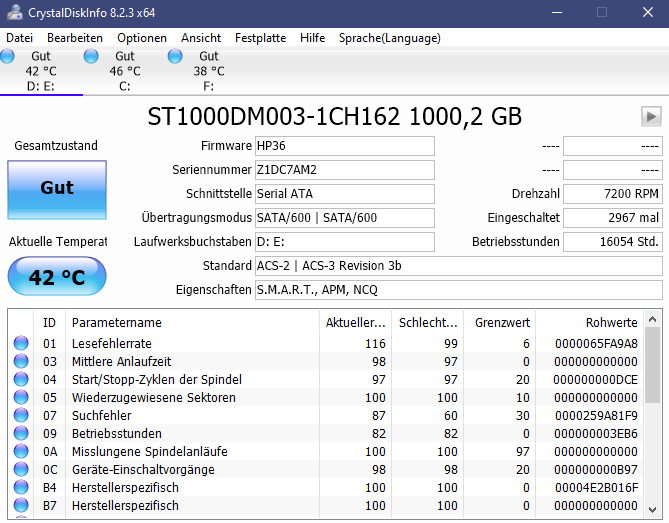Select the Start/Stopp-Zyklen der Spindel text
Image resolution: width=669 pixels, height=523 pixels.
[157, 379]
